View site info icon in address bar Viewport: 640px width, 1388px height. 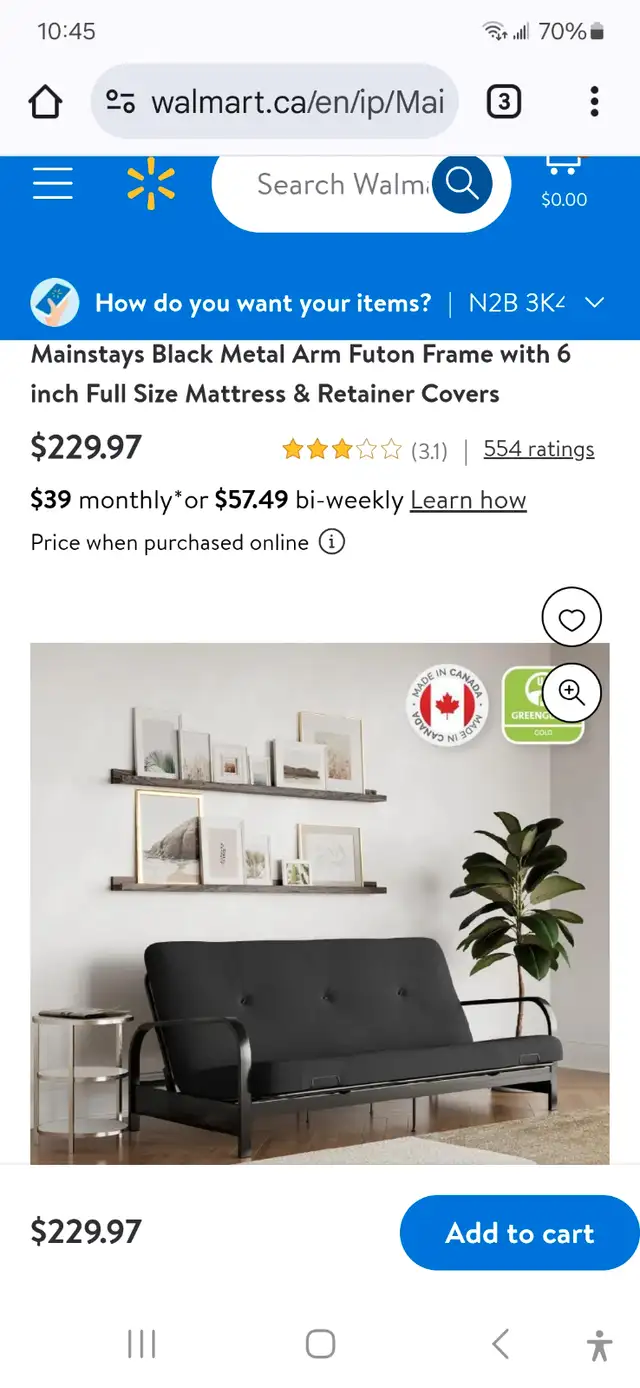(x=121, y=101)
